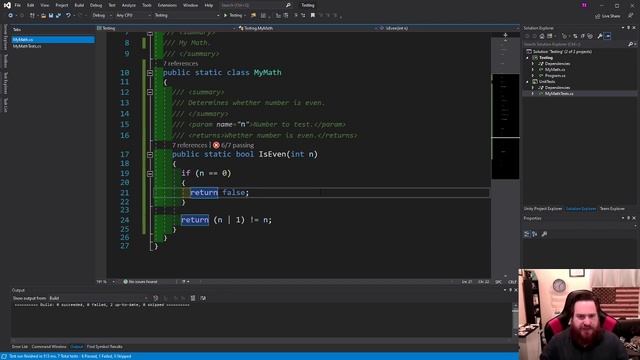This screenshot has height=360, width=640.
Task: Click the Categorized icon in the Properties panel
Action: tap(527, 234)
